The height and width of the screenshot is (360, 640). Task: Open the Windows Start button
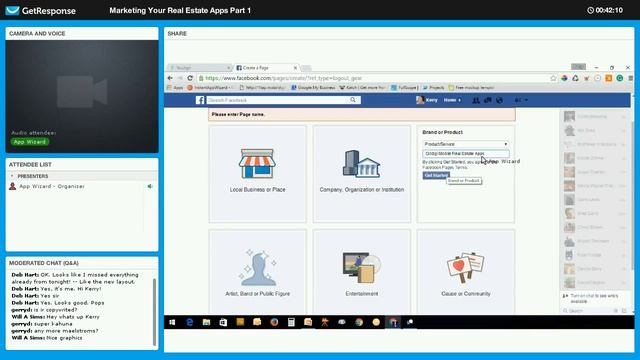172,322
